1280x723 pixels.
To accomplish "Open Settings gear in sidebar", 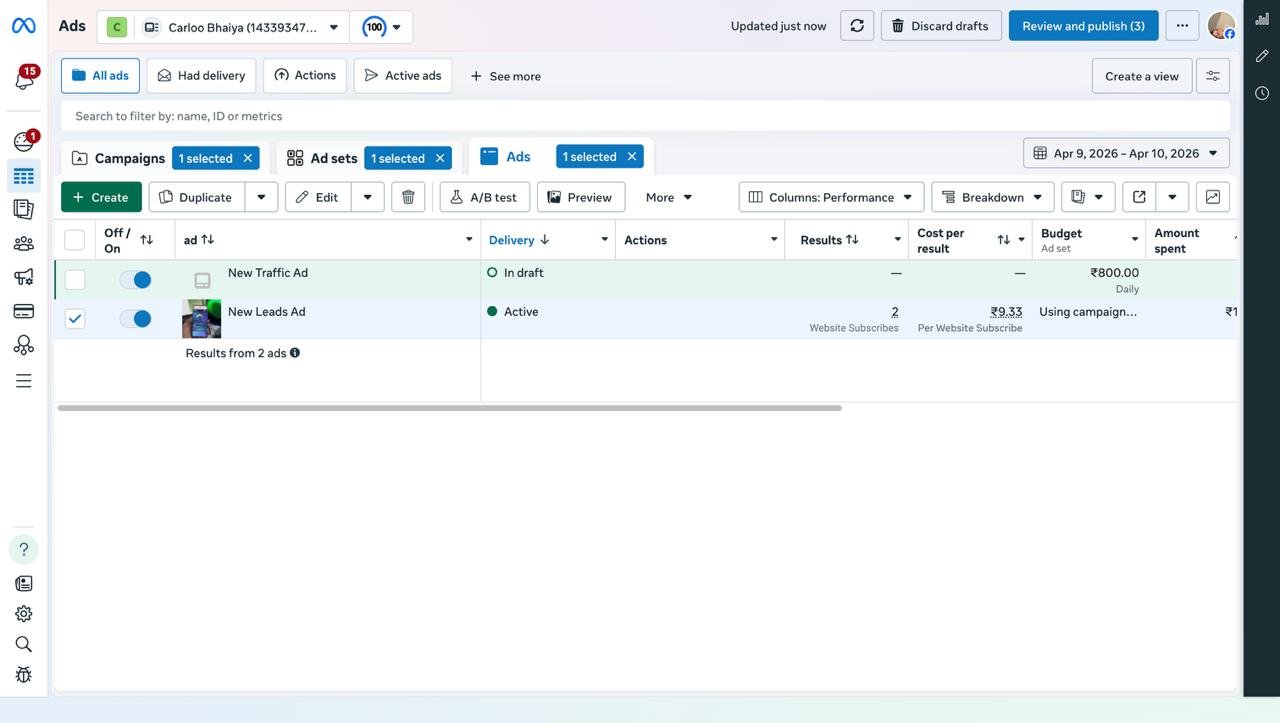I will tap(24, 614).
